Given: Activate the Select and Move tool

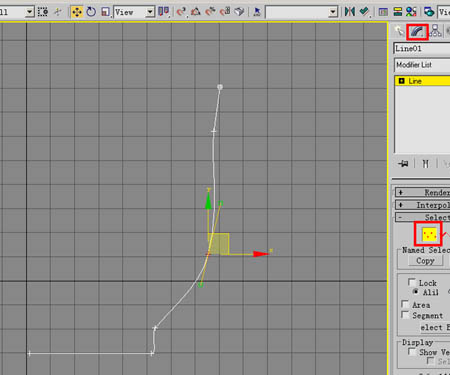Looking at the screenshot, I should tap(77, 12).
